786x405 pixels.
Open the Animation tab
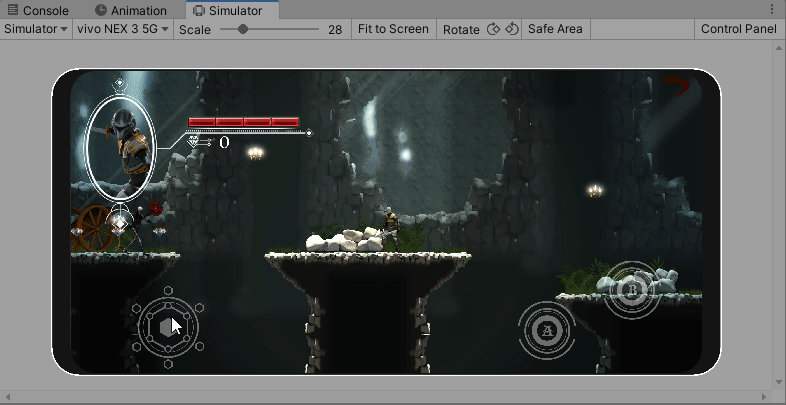(130, 10)
